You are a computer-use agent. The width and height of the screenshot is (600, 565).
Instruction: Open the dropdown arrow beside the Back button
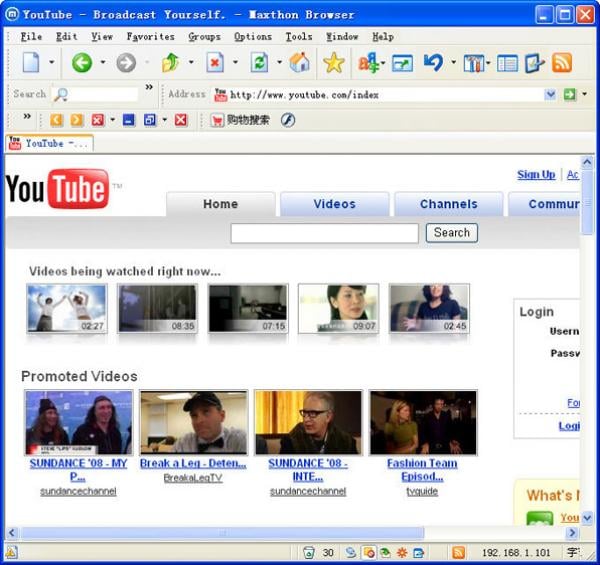tap(102, 63)
